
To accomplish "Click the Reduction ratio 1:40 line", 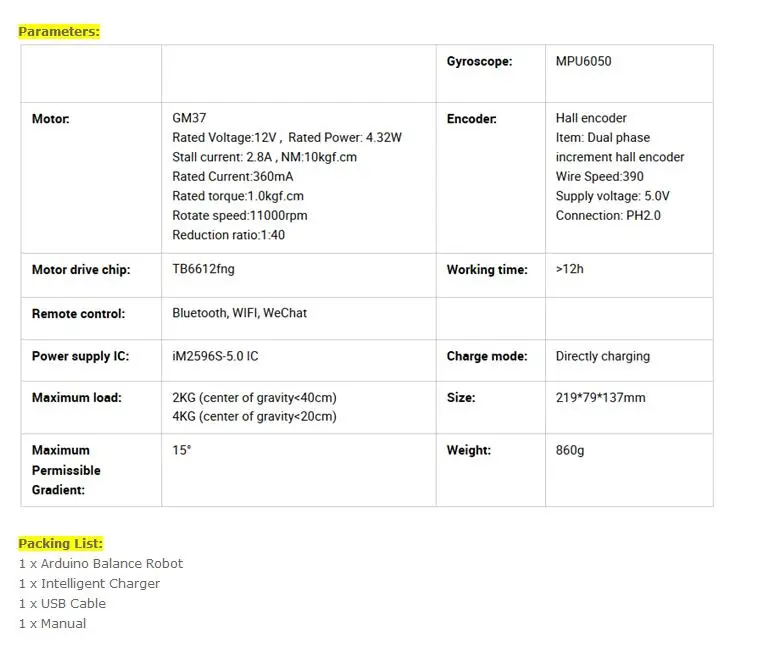I will [x=228, y=235].
